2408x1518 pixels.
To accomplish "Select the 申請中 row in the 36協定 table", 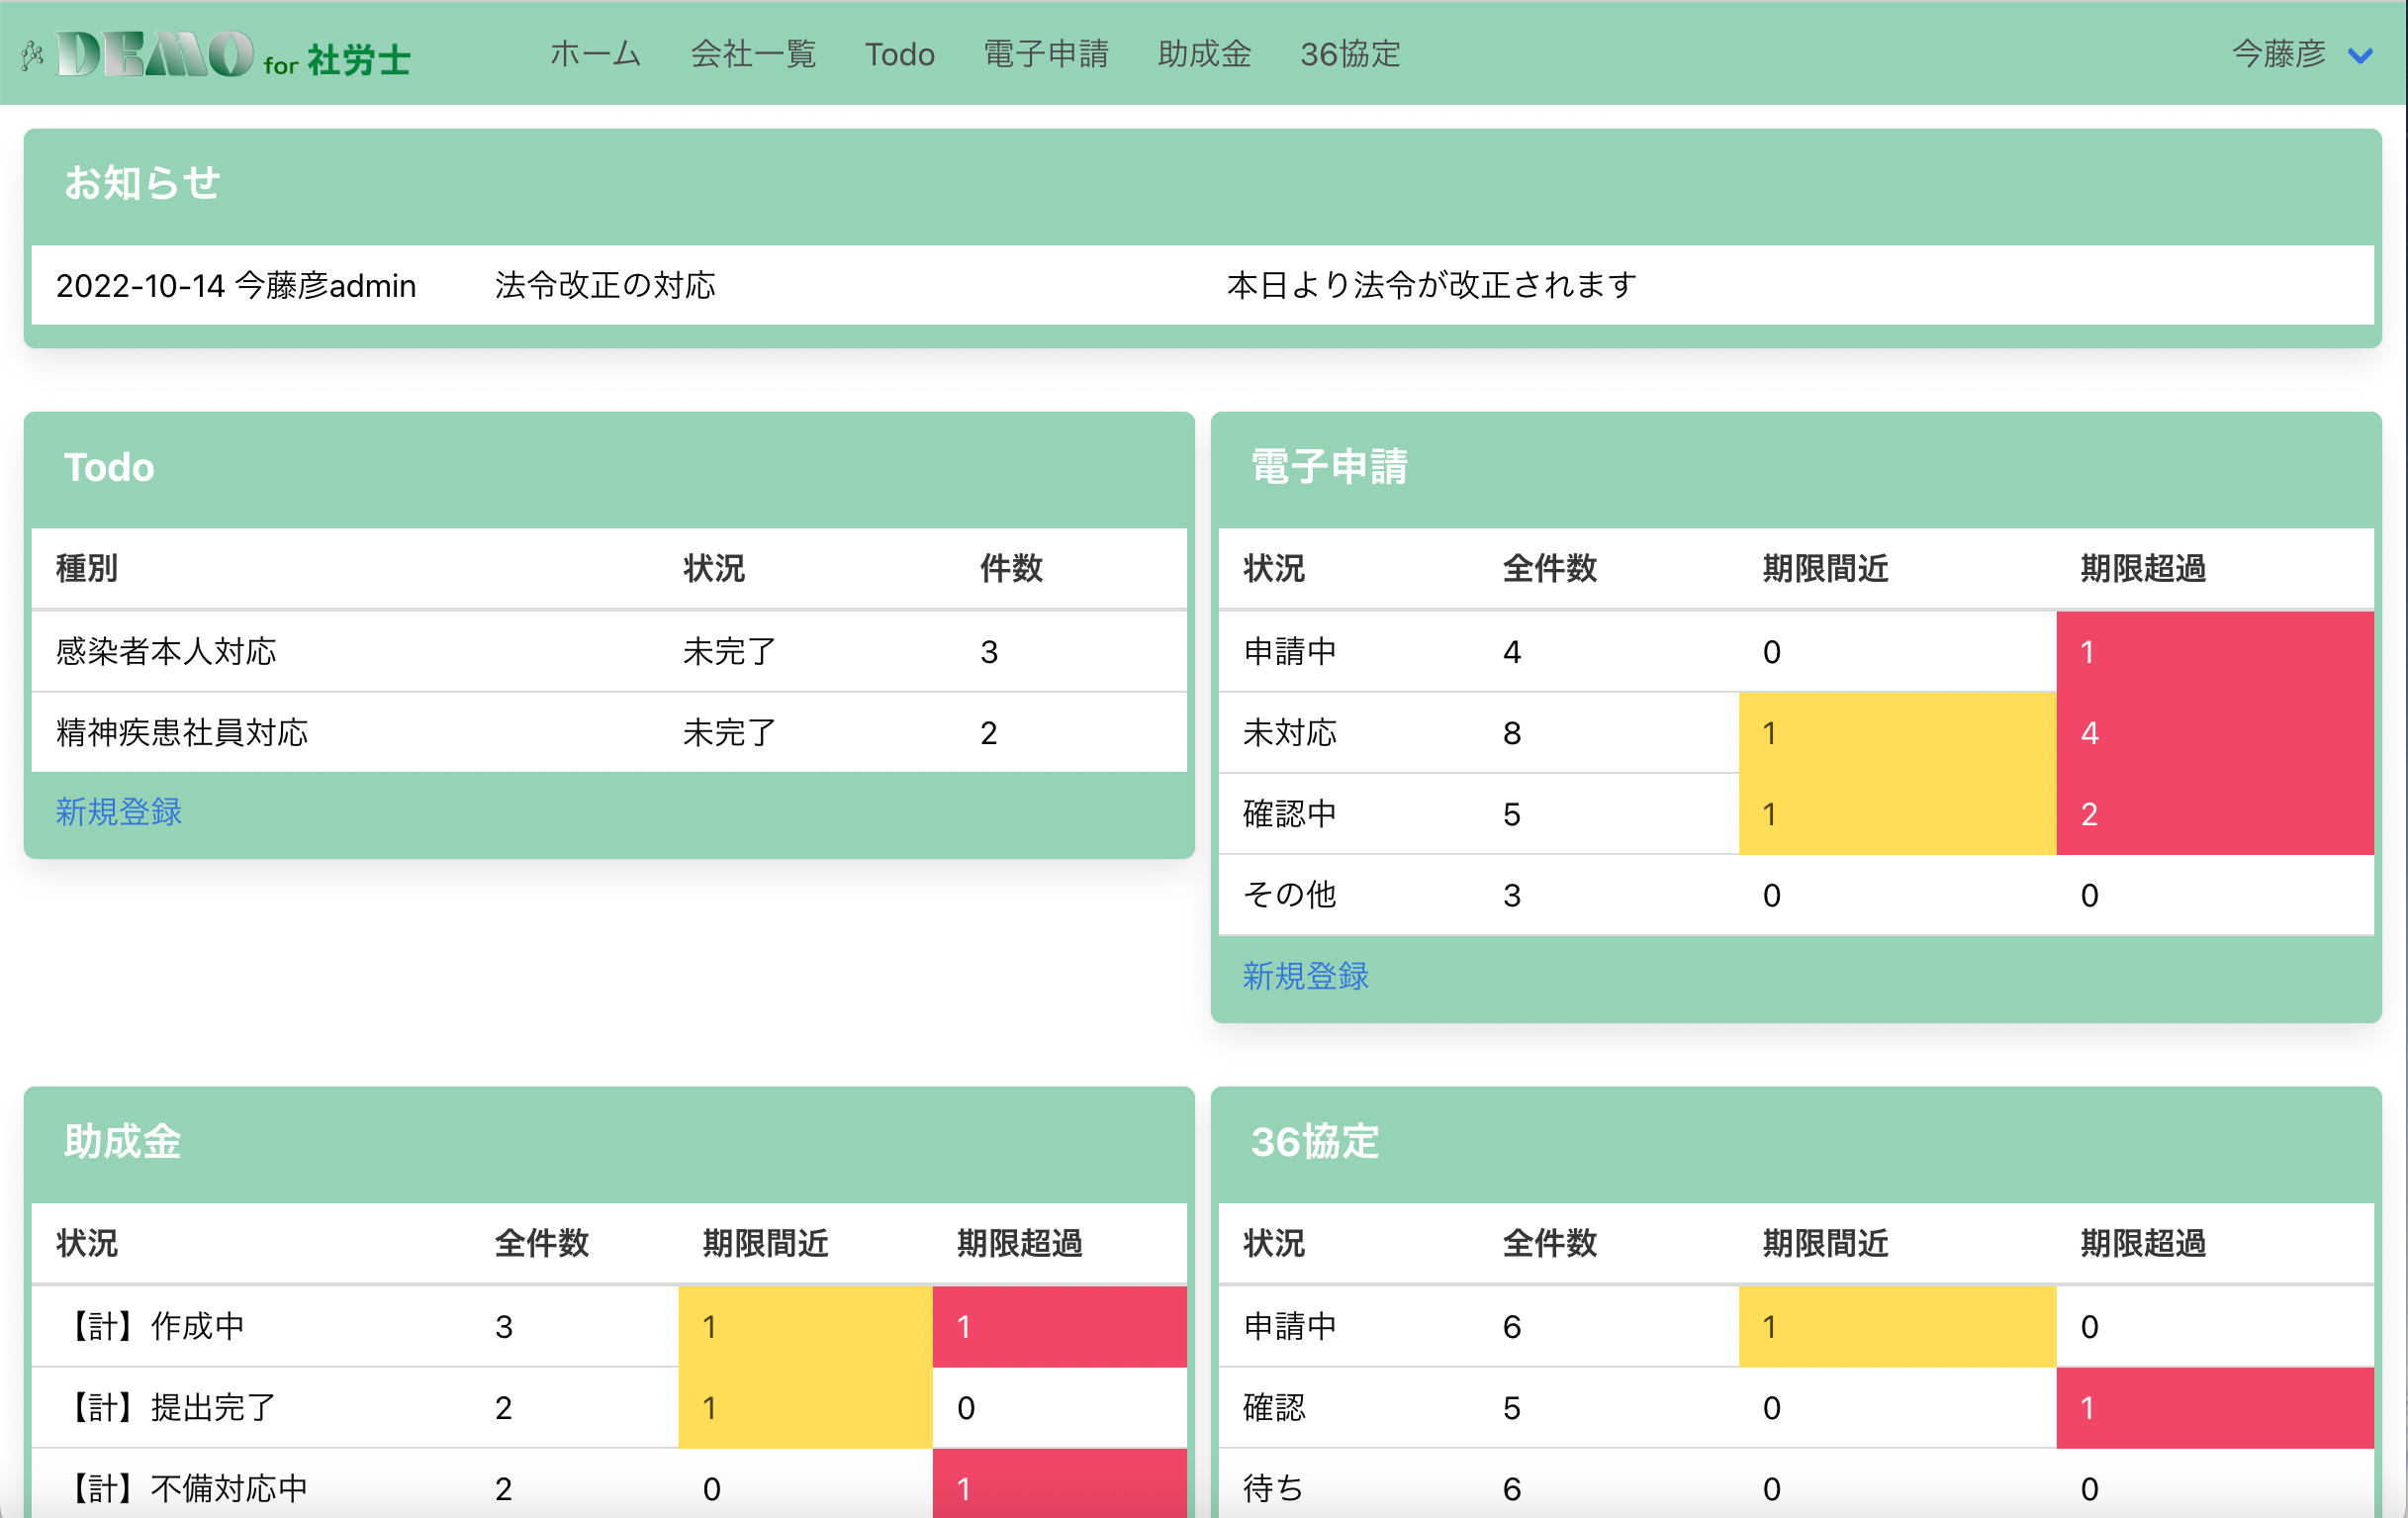I will click(1289, 1326).
